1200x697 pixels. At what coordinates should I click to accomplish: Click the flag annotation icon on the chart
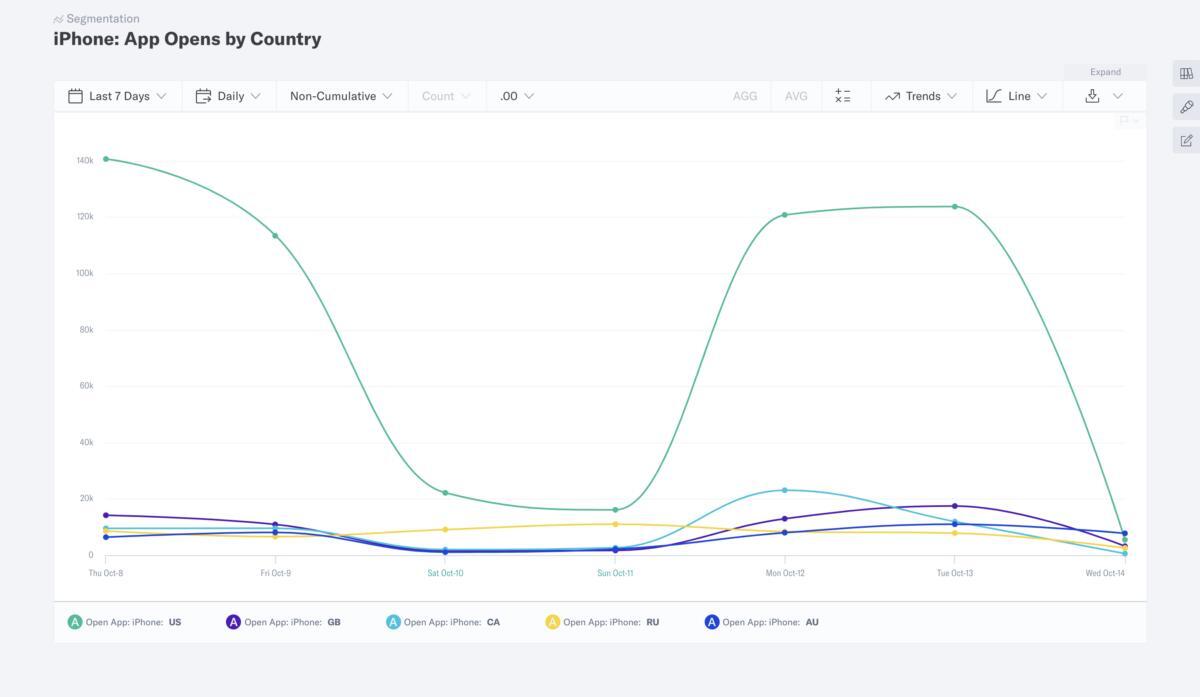[x=1124, y=120]
